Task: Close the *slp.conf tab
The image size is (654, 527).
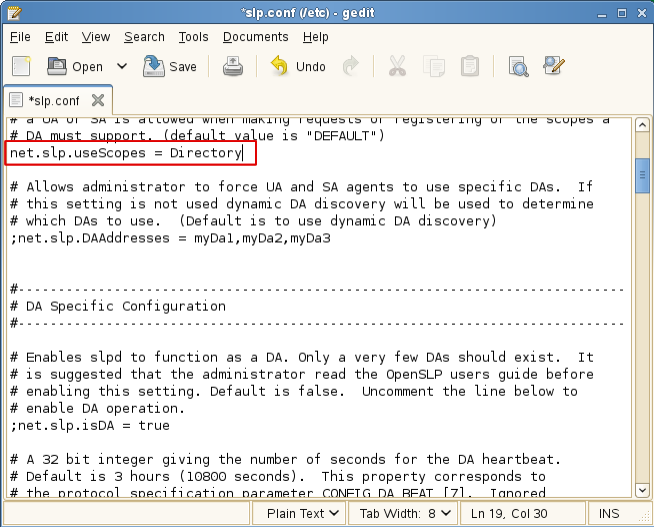Action: pyautogui.click(x=98, y=100)
